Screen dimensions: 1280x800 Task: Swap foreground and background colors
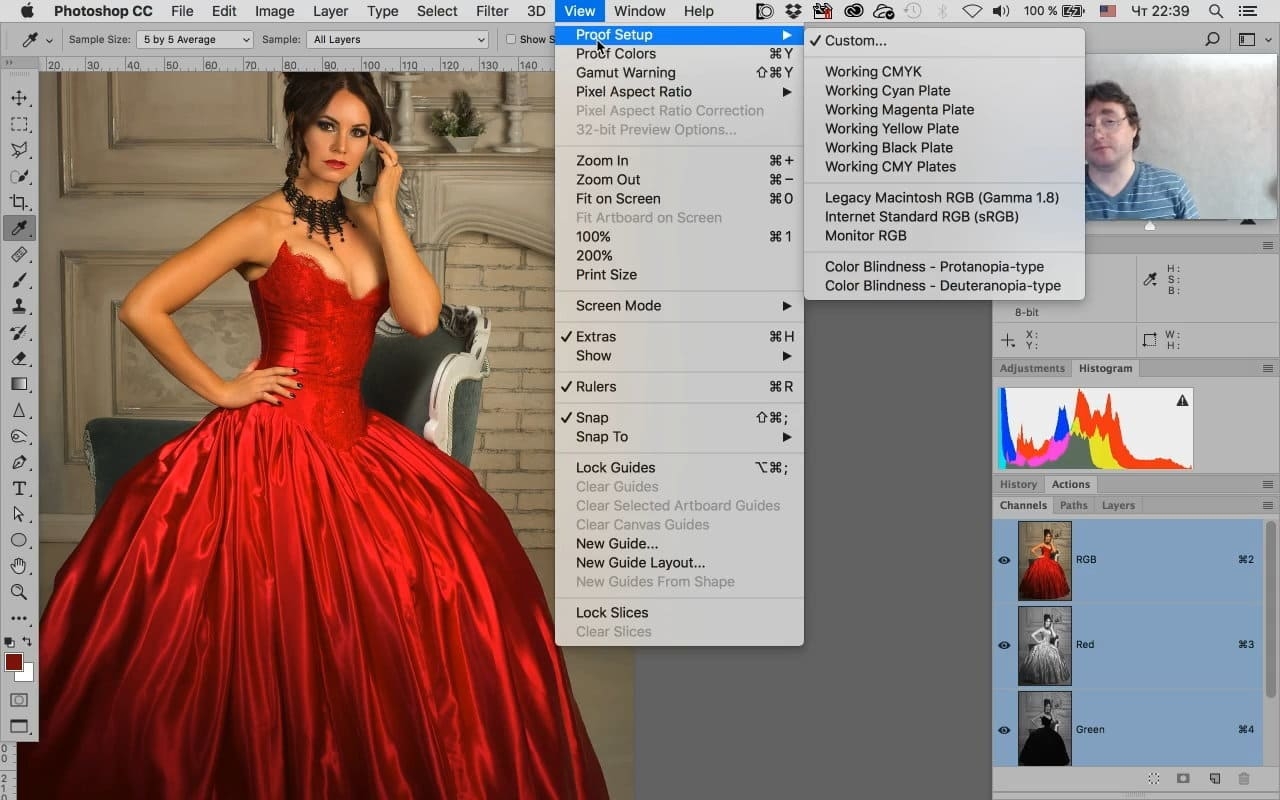[x=27, y=641]
